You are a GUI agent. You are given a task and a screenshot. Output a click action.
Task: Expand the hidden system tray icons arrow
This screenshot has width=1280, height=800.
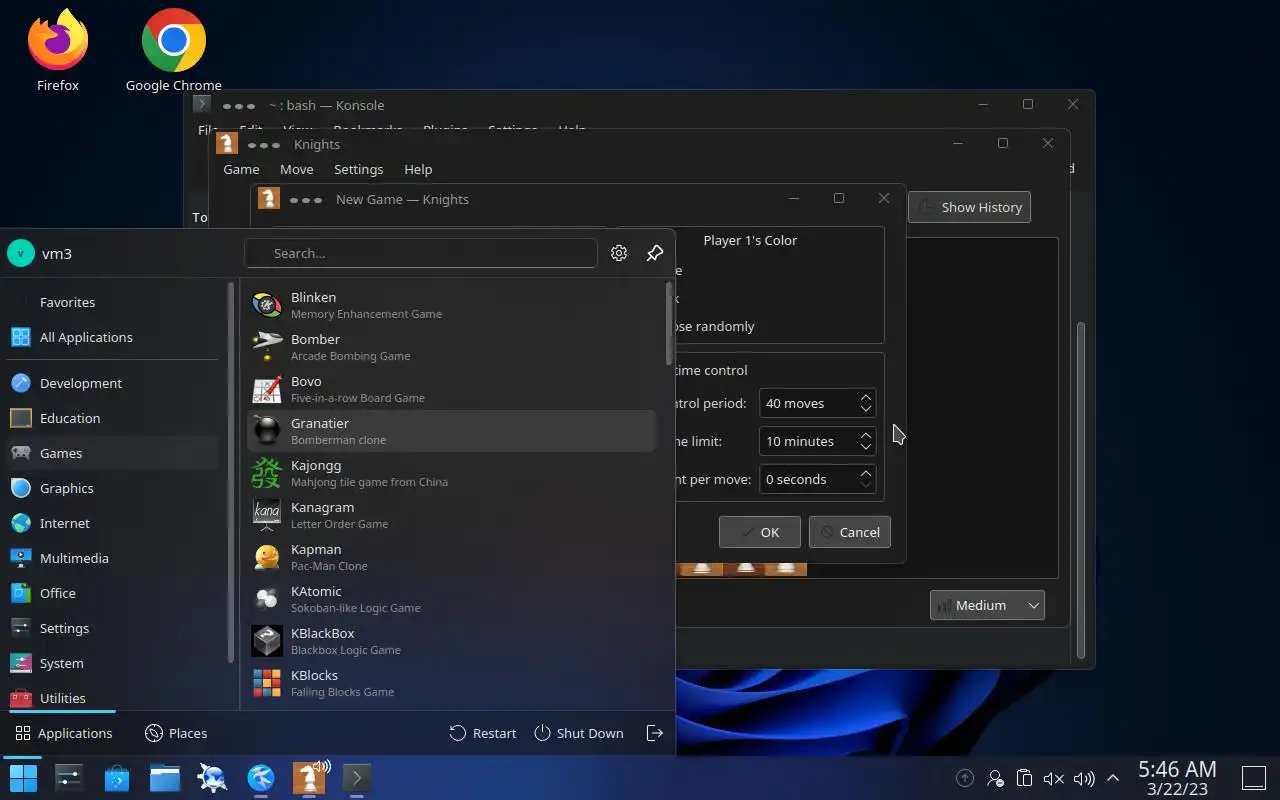pyautogui.click(x=1112, y=778)
